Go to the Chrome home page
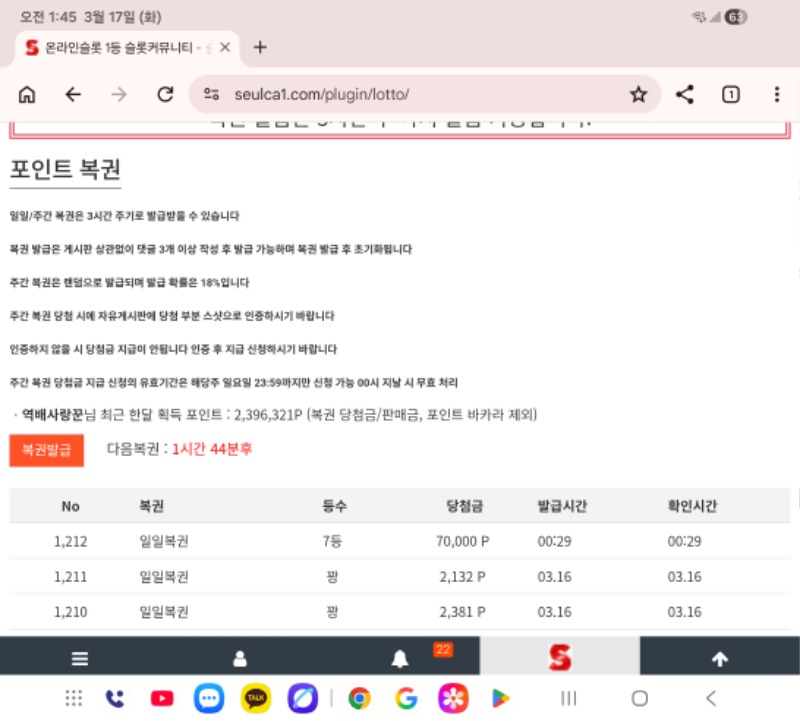800x721 pixels. click(x=27, y=95)
